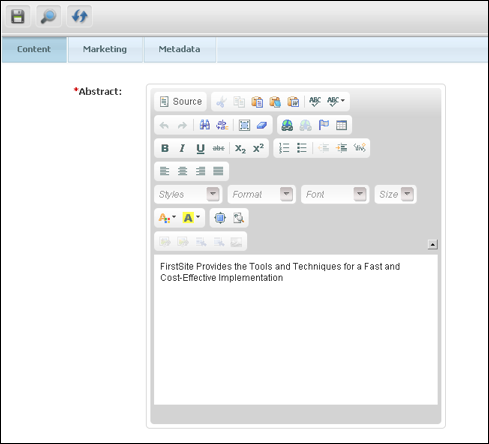Click the Refresh arrows icon
The height and width of the screenshot is (444, 489).
(x=79, y=16)
